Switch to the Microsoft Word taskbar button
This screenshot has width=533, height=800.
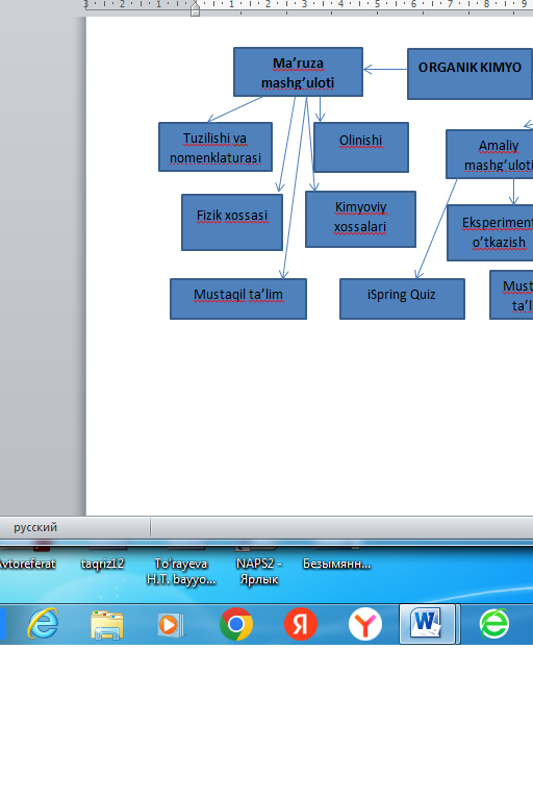tap(427, 624)
